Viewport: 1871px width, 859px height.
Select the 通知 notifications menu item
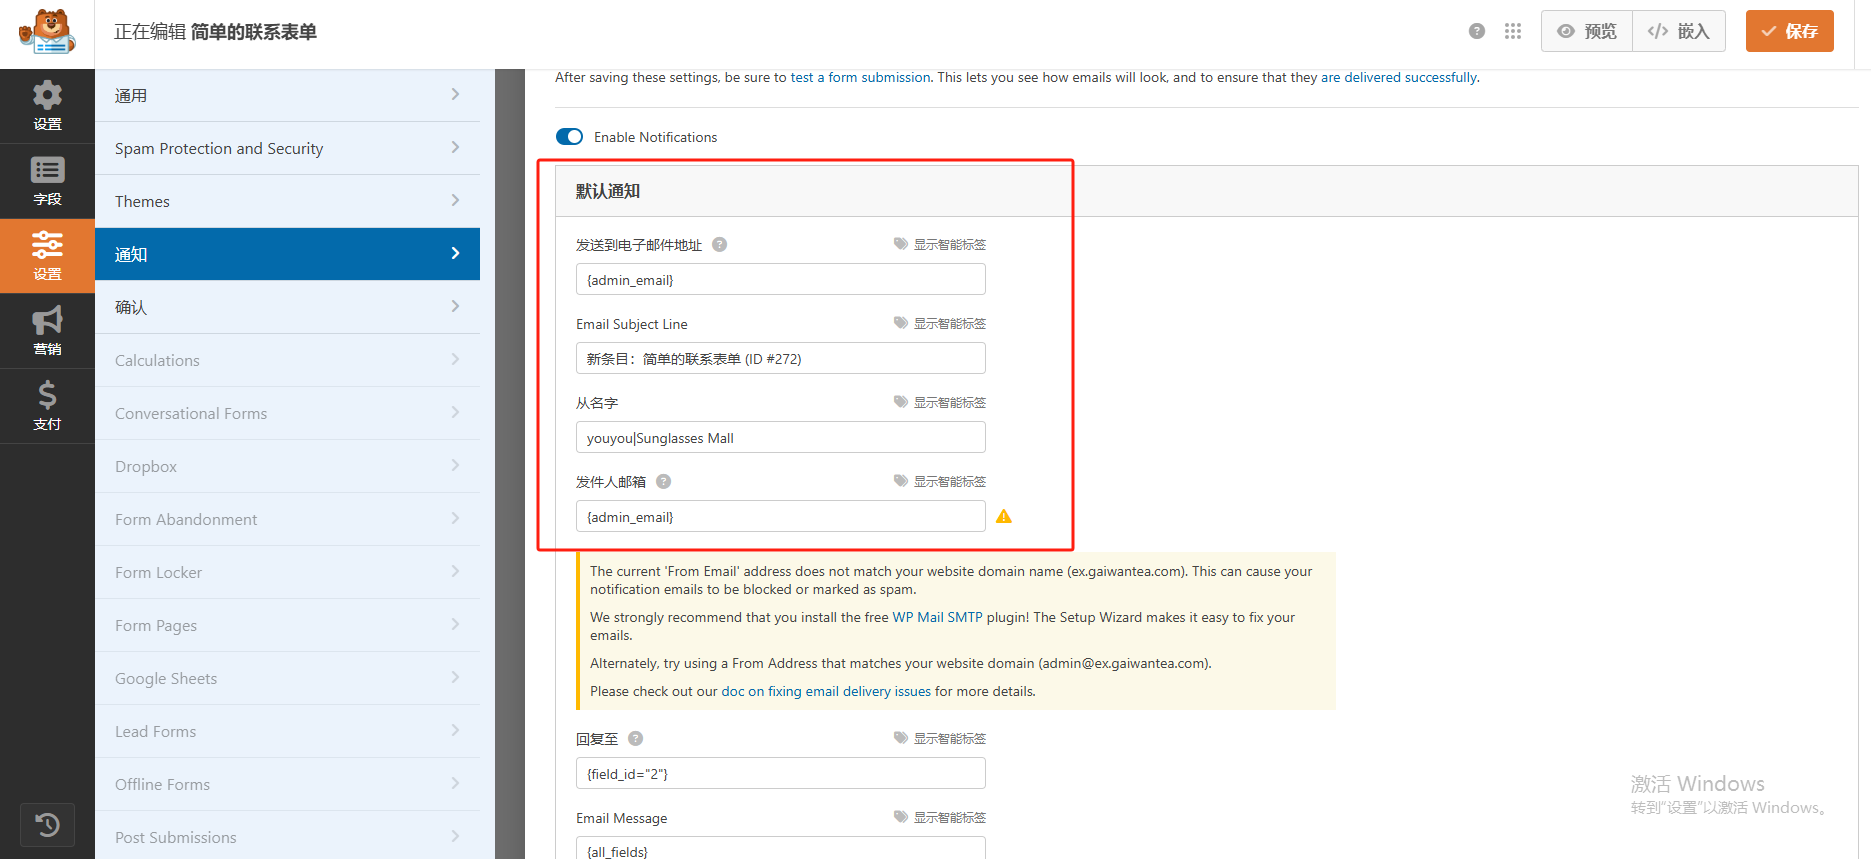tap(287, 254)
